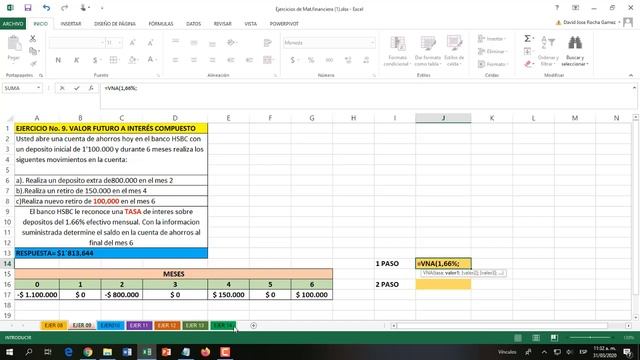Screen dimensions: 640x360
Task: Open the AutoSum sigma tool
Action: pos(527,38)
